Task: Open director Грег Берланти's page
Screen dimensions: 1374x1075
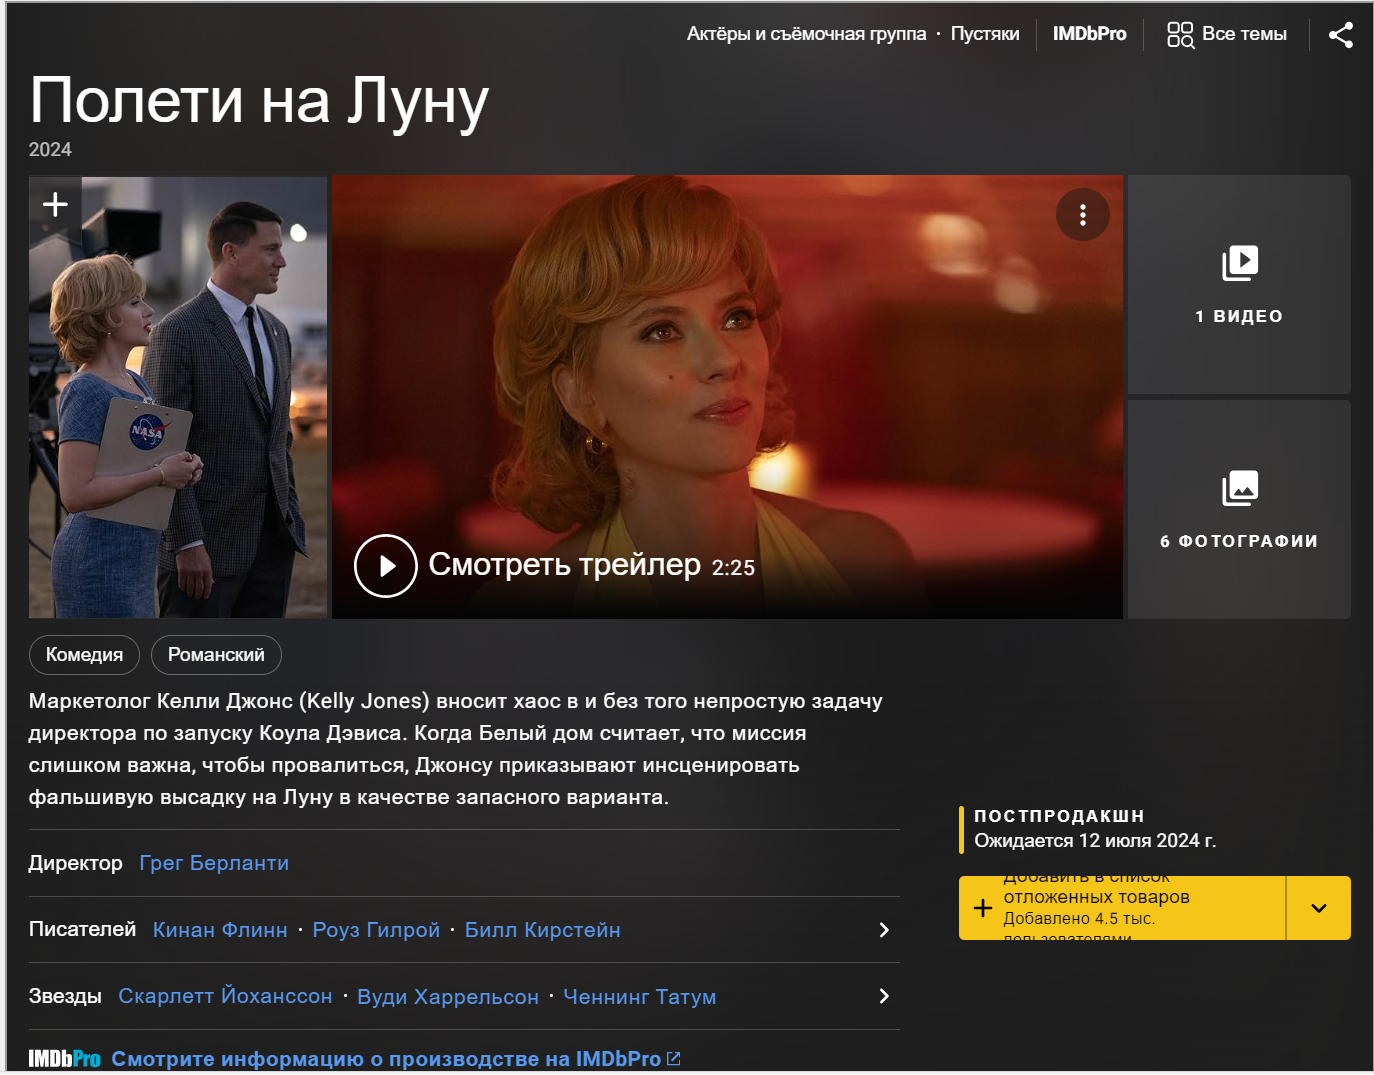Action: pos(214,863)
